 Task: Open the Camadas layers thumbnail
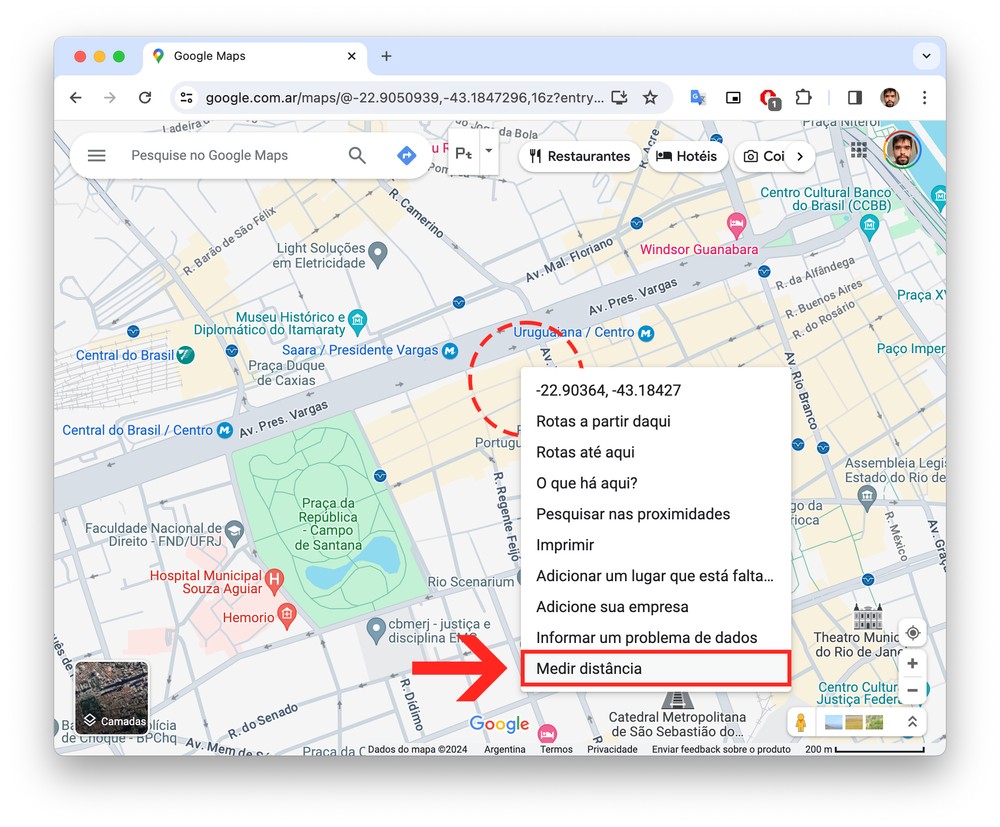coord(112,697)
